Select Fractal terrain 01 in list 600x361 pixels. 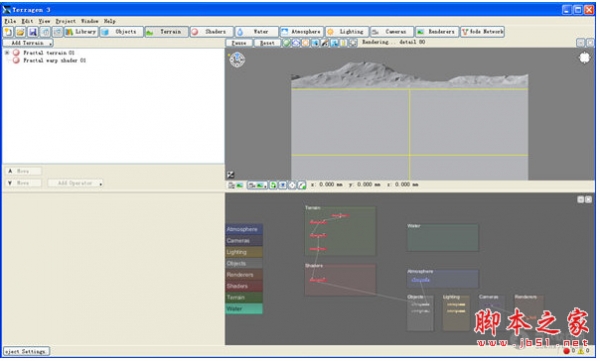49,53
